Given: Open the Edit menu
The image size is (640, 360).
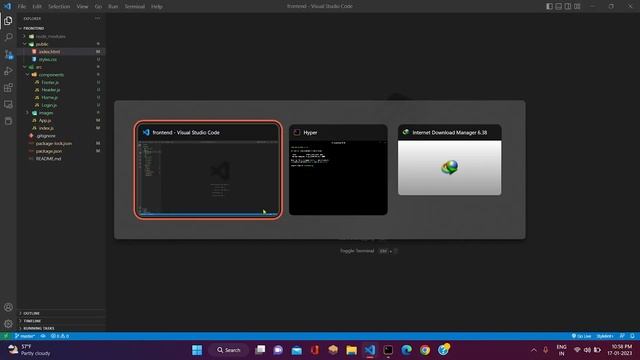Looking at the screenshot, I should pos(37,7).
